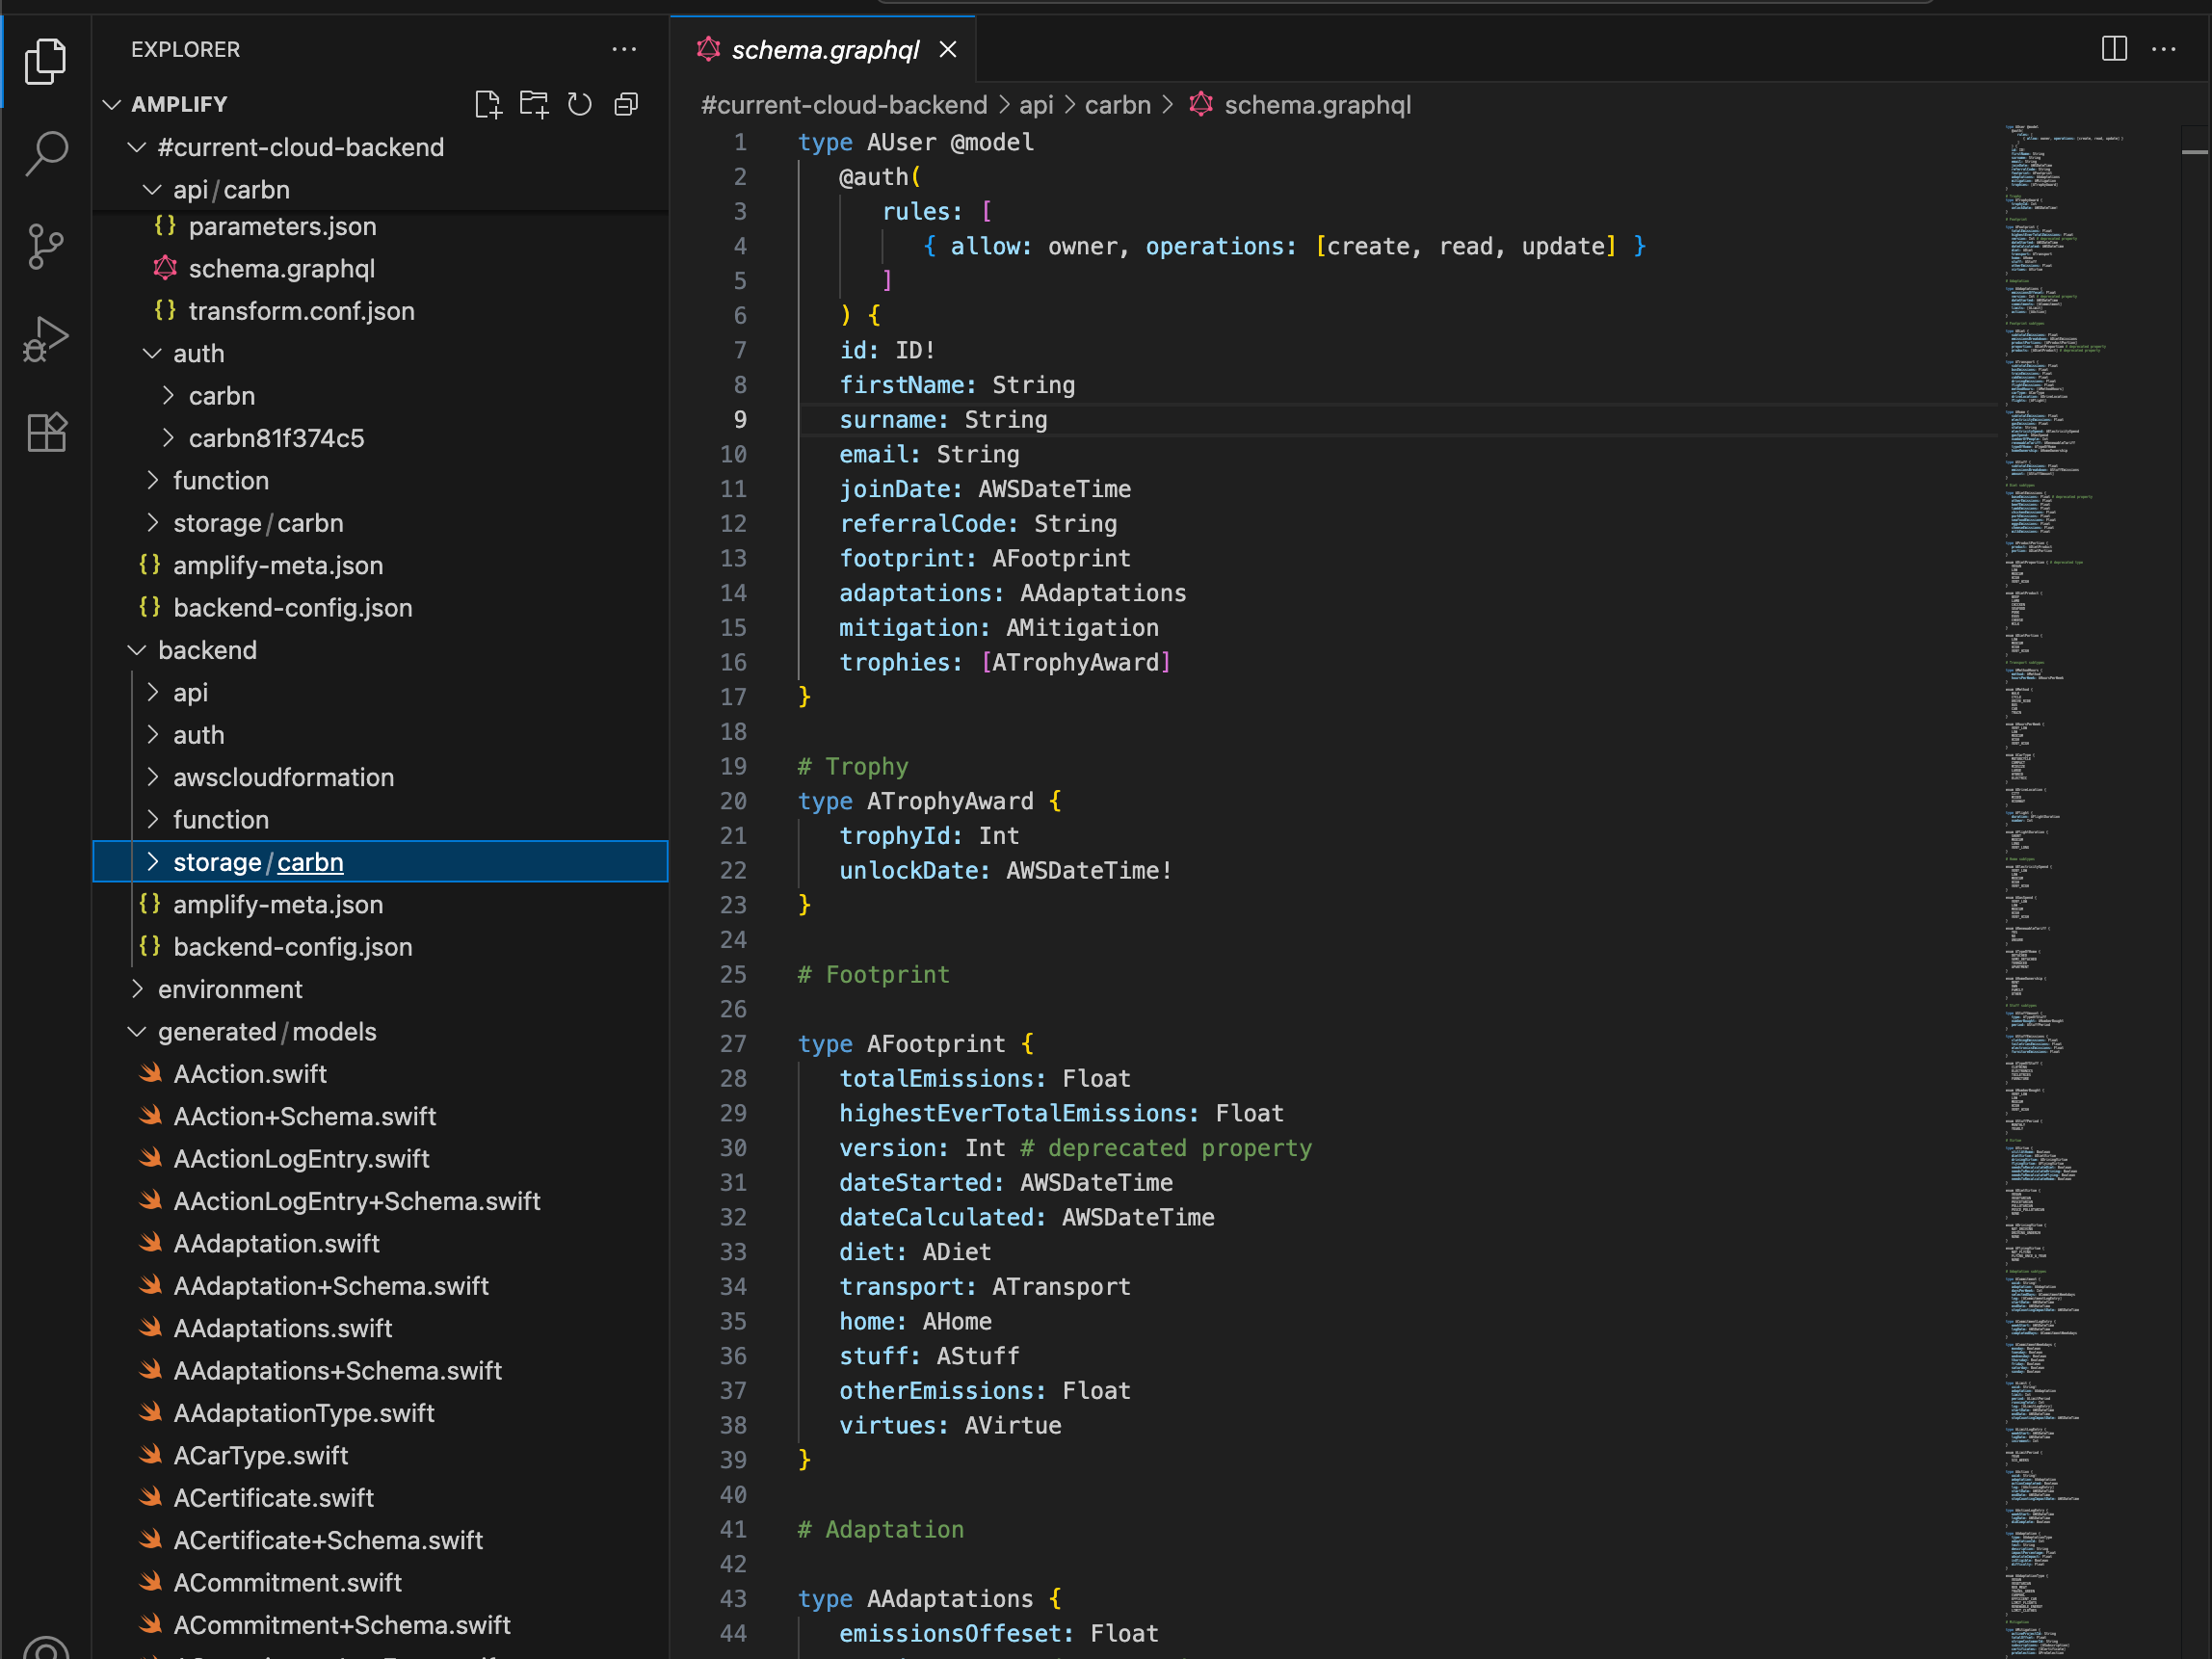Select the schema.graphql editor tab
The height and width of the screenshot is (1659, 2212).
point(824,49)
